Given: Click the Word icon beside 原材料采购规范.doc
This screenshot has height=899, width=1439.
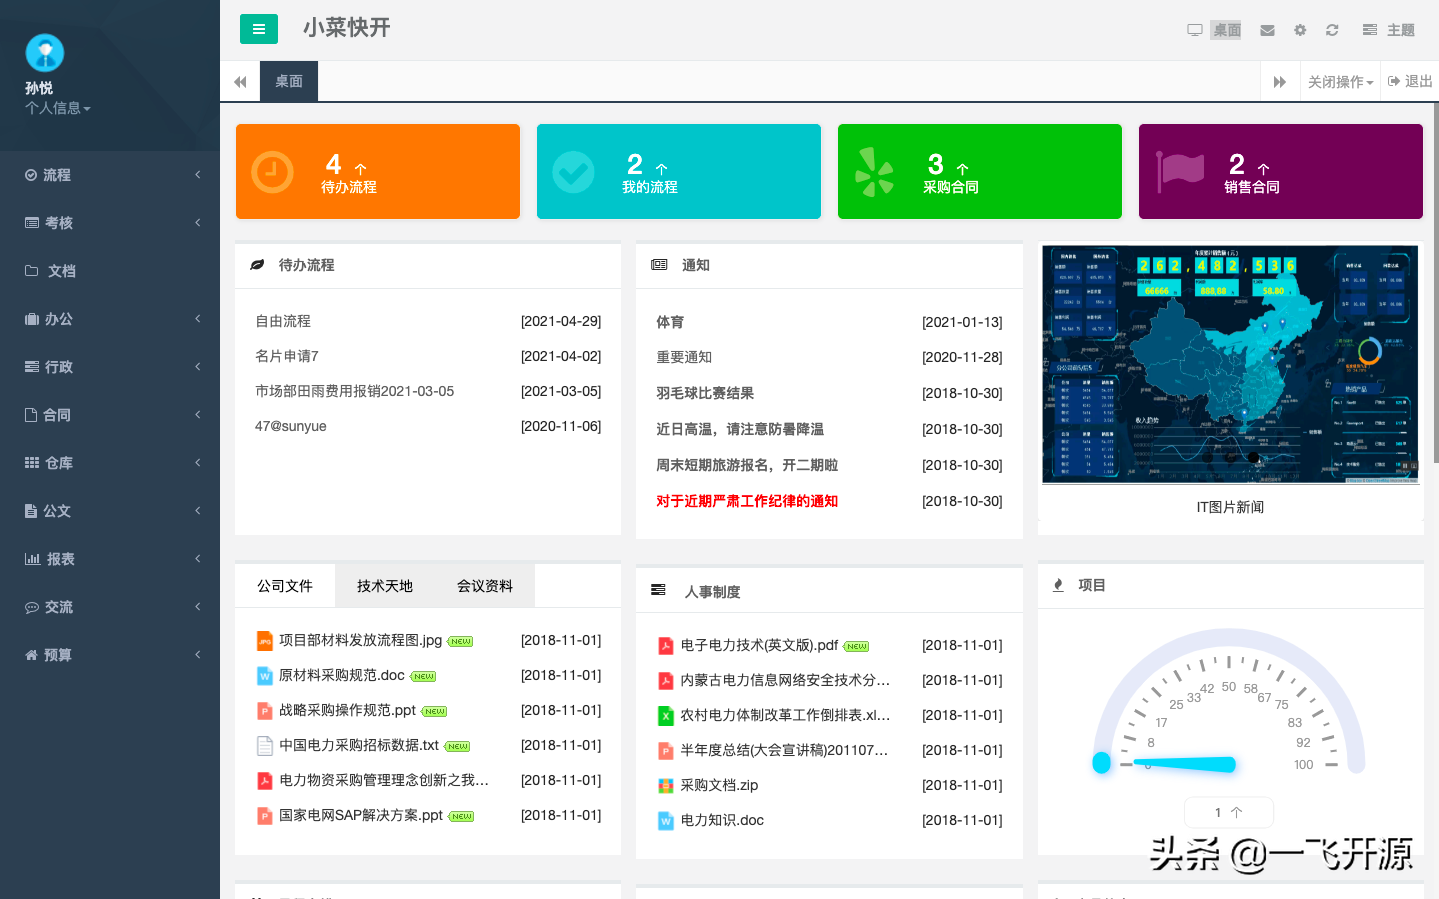Looking at the screenshot, I should tap(265, 676).
